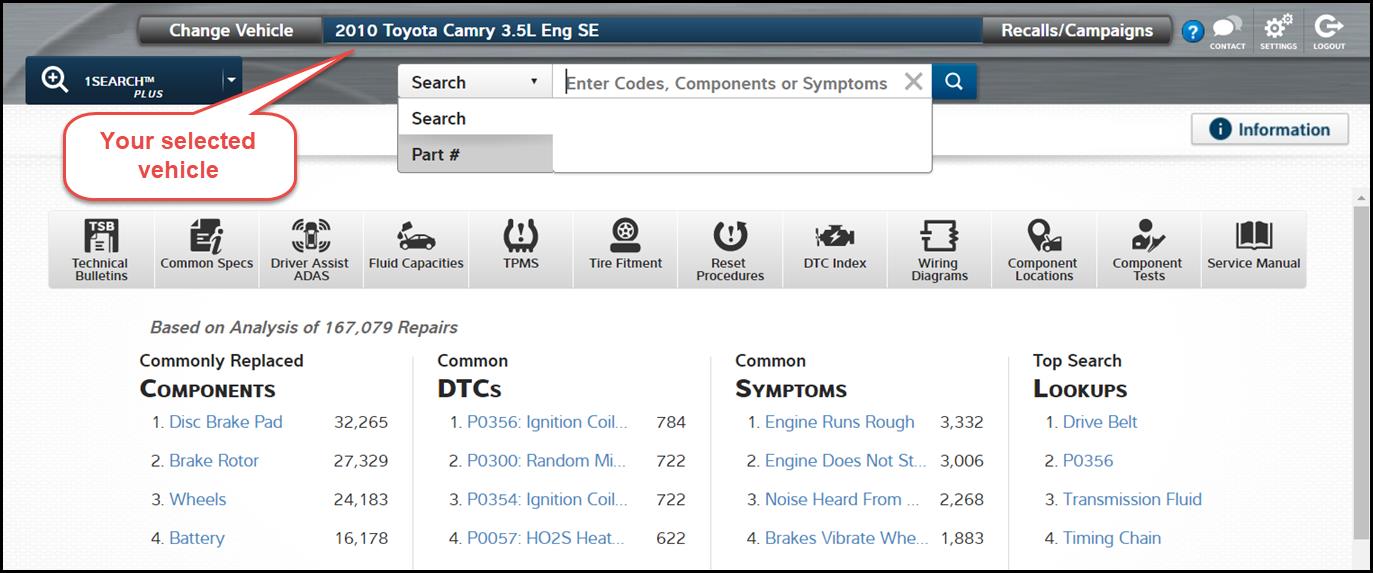Open Component Locations icon
The width and height of the screenshot is (1373, 573).
coord(1043,249)
